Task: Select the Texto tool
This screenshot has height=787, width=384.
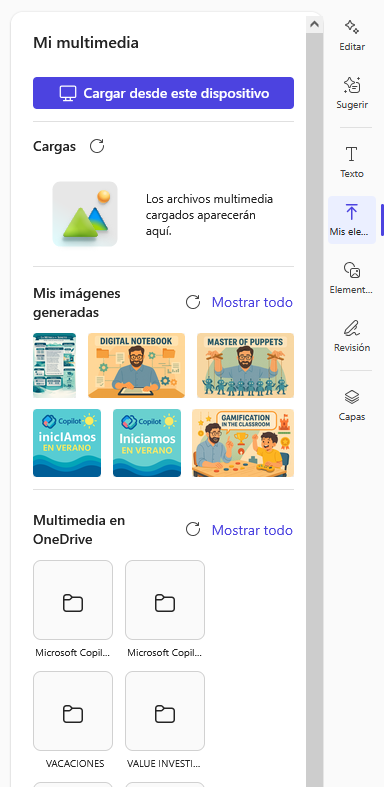Action: (x=351, y=162)
